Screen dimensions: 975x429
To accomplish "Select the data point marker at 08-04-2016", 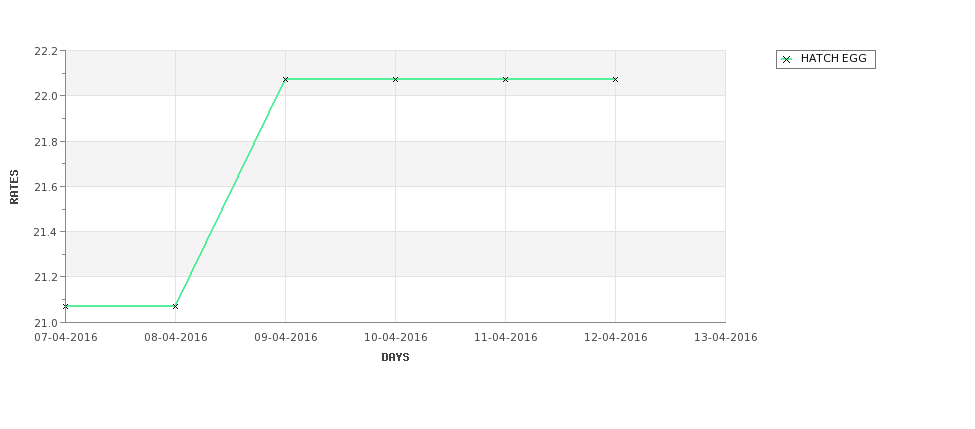I will click(x=175, y=306).
